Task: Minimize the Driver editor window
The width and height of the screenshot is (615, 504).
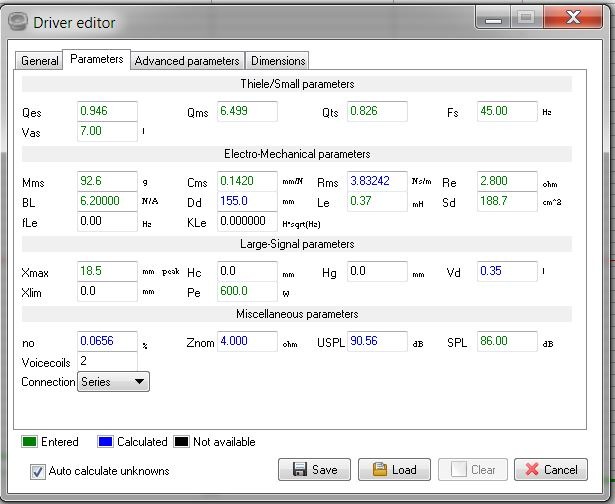Action: click(x=493, y=18)
